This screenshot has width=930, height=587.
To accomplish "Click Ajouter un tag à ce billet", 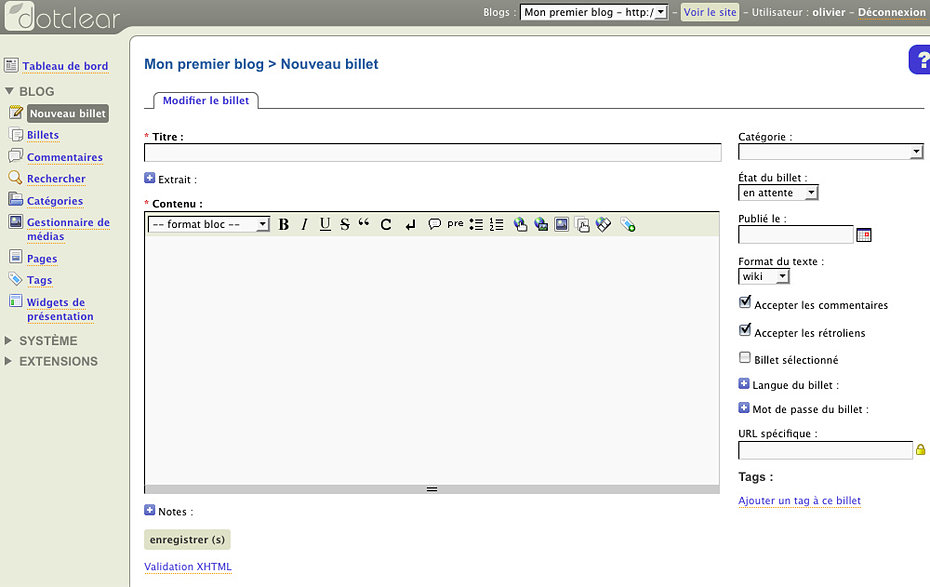I will click(x=799, y=500).
